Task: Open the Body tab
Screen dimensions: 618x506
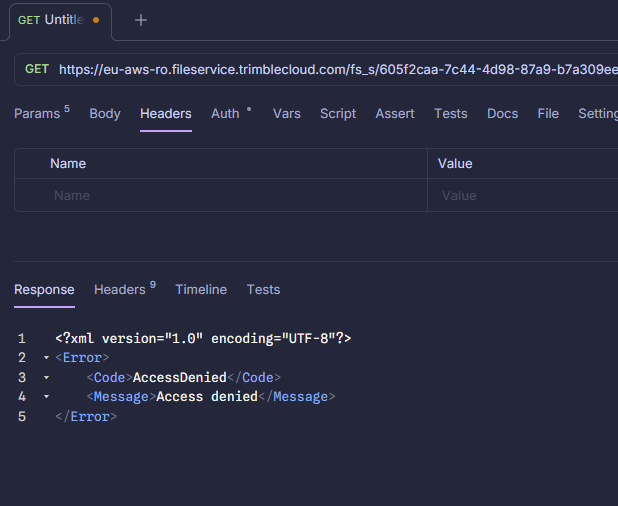Action: coord(105,113)
